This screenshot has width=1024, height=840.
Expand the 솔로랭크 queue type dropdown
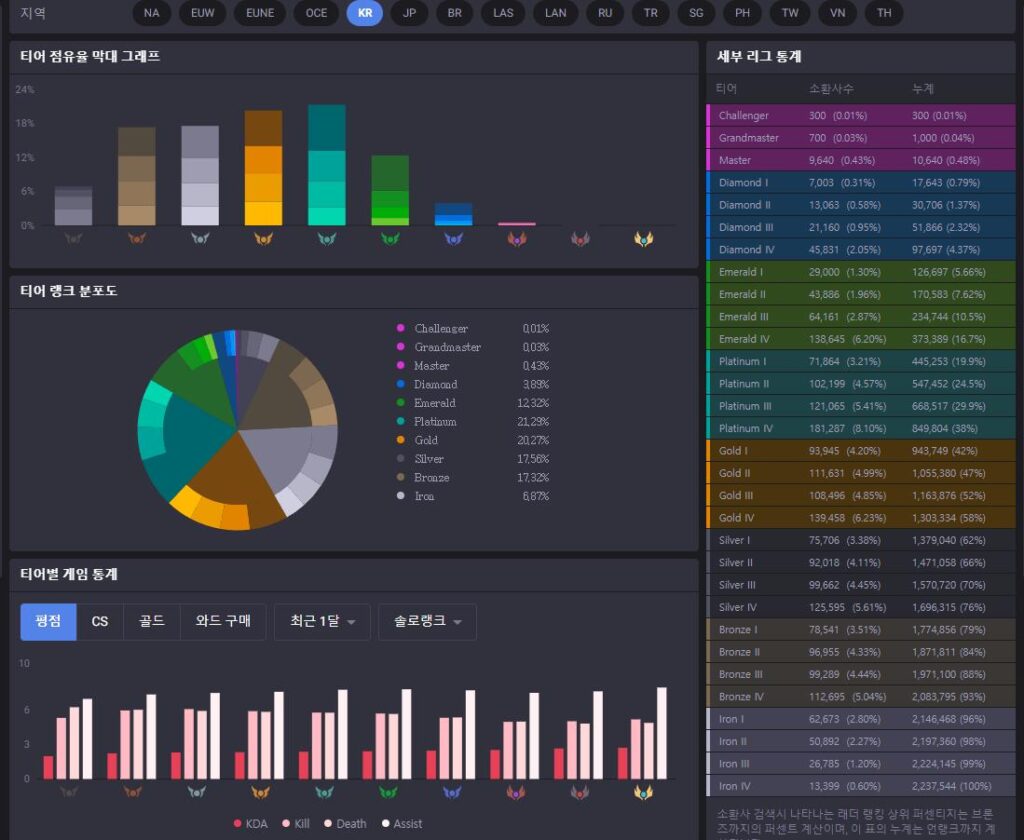pyautogui.click(x=427, y=622)
